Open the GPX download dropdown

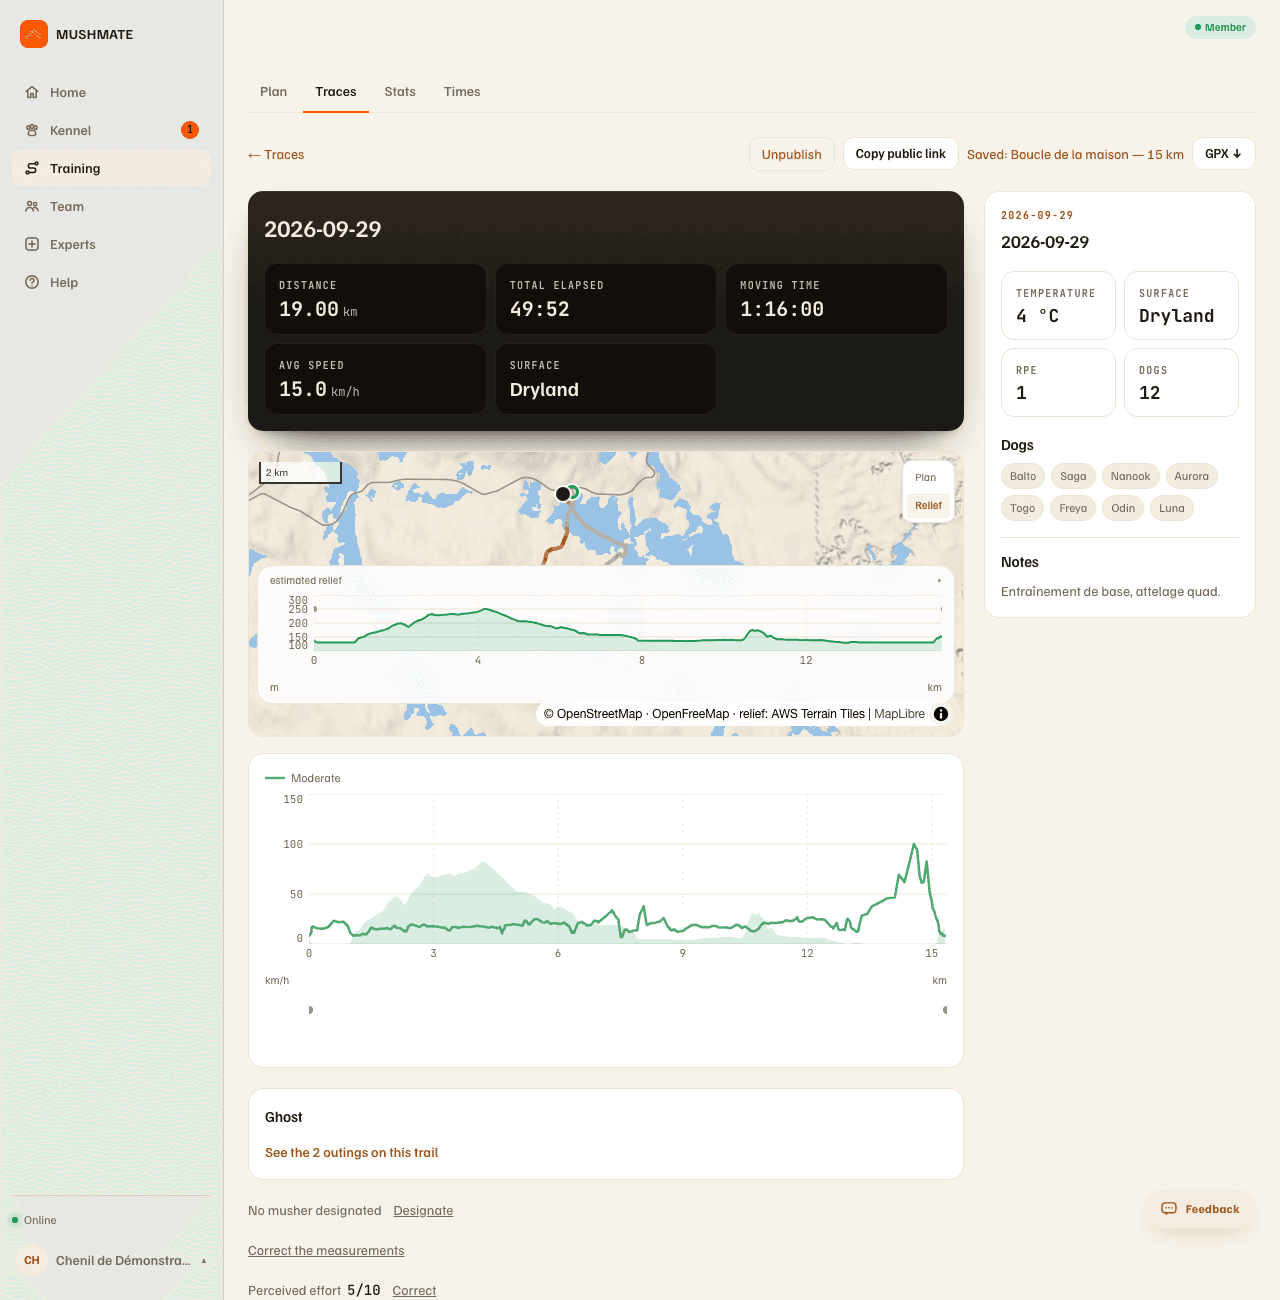(1223, 154)
